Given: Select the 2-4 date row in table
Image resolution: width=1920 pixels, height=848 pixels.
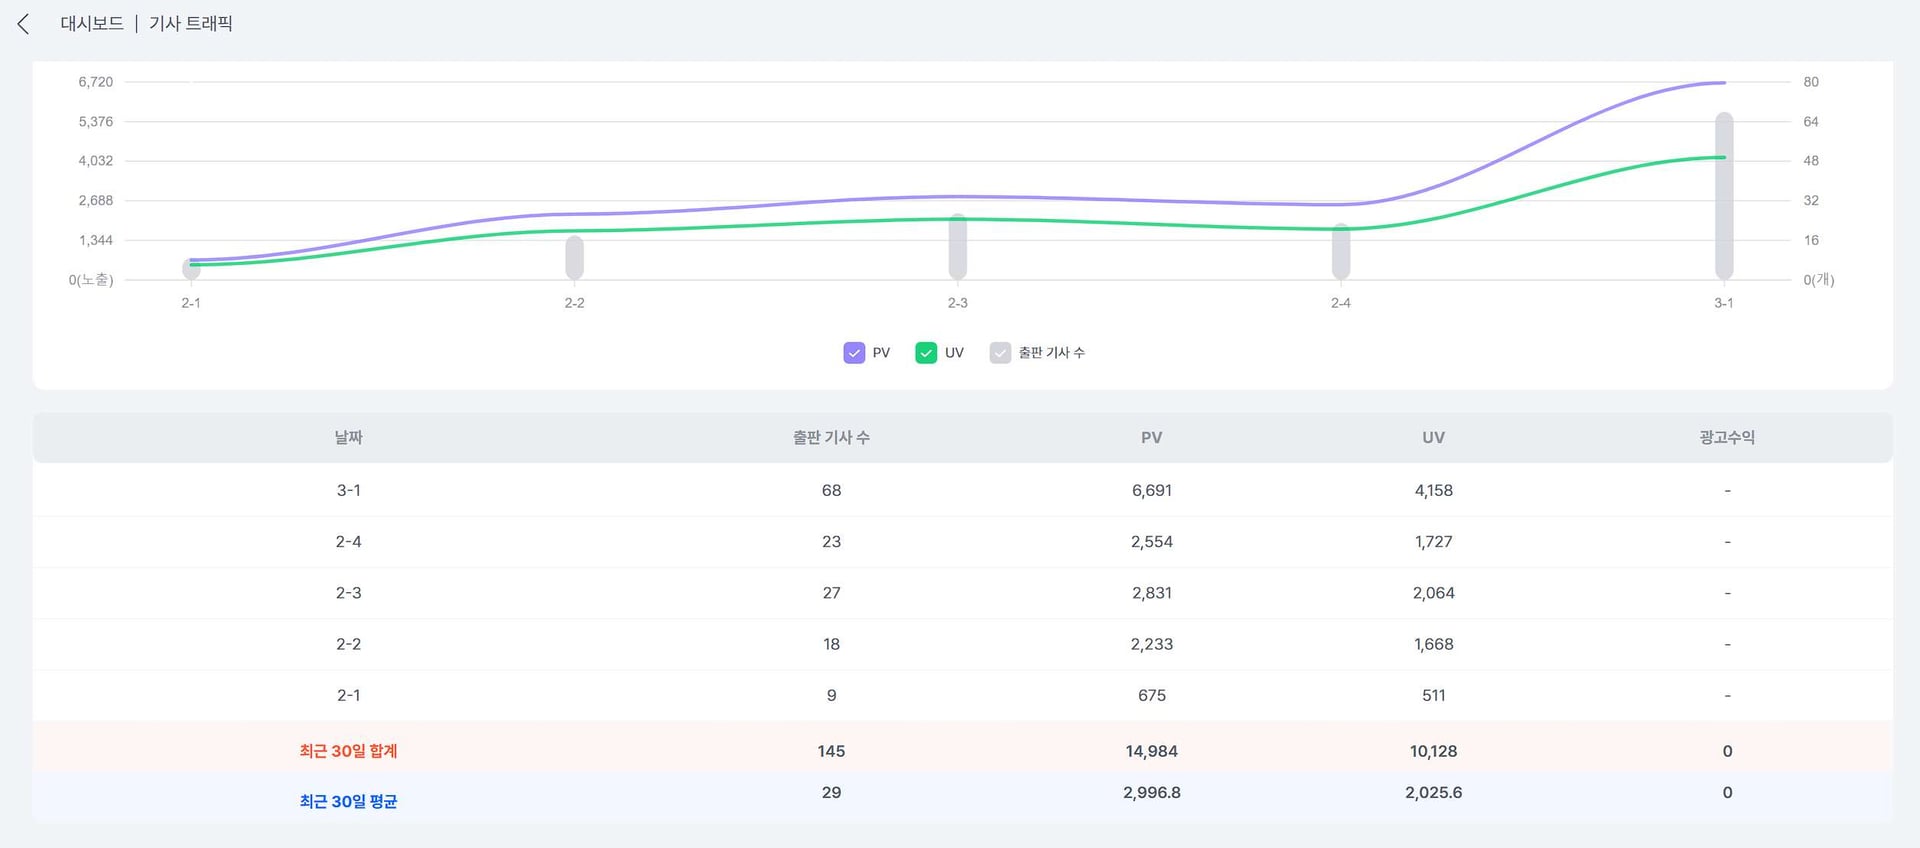Looking at the screenshot, I should (x=348, y=542).
